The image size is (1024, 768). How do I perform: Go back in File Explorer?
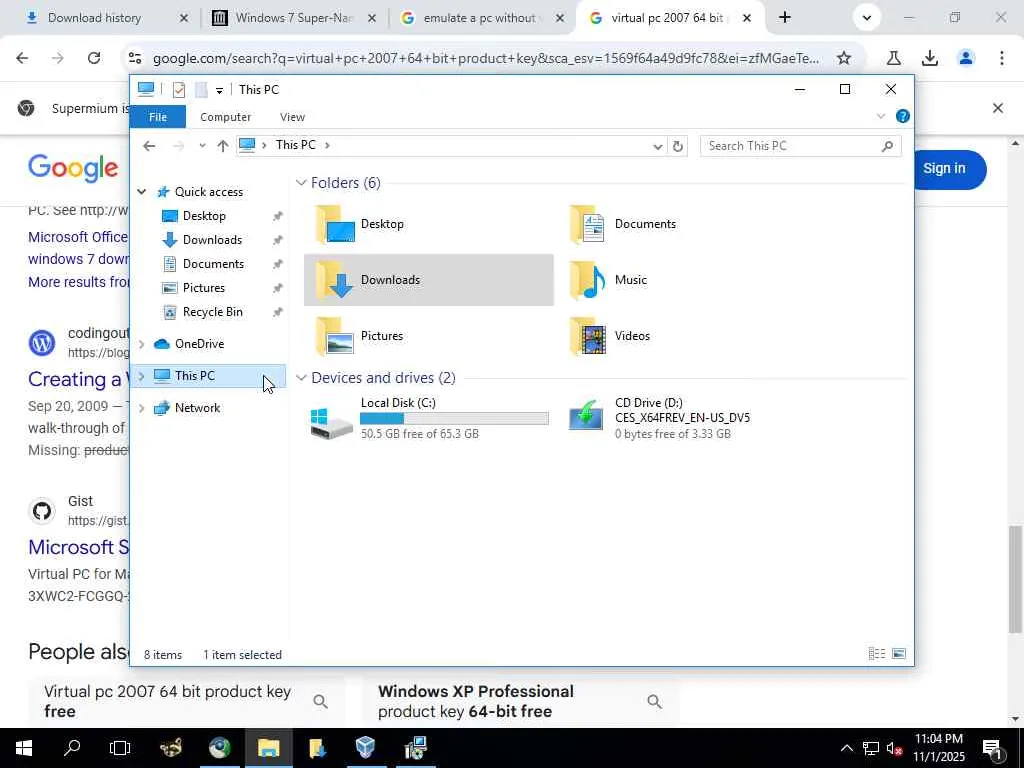[149, 146]
